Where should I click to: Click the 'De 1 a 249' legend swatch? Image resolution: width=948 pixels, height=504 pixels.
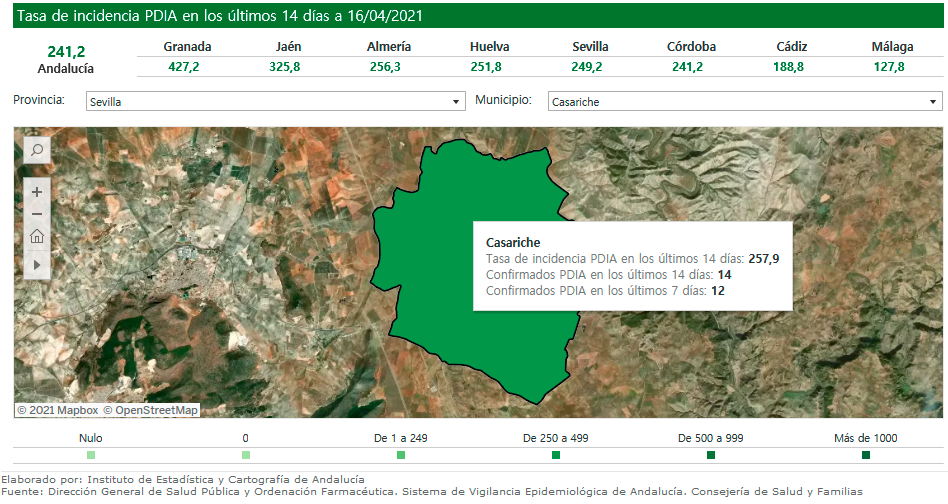(x=401, y=456)
